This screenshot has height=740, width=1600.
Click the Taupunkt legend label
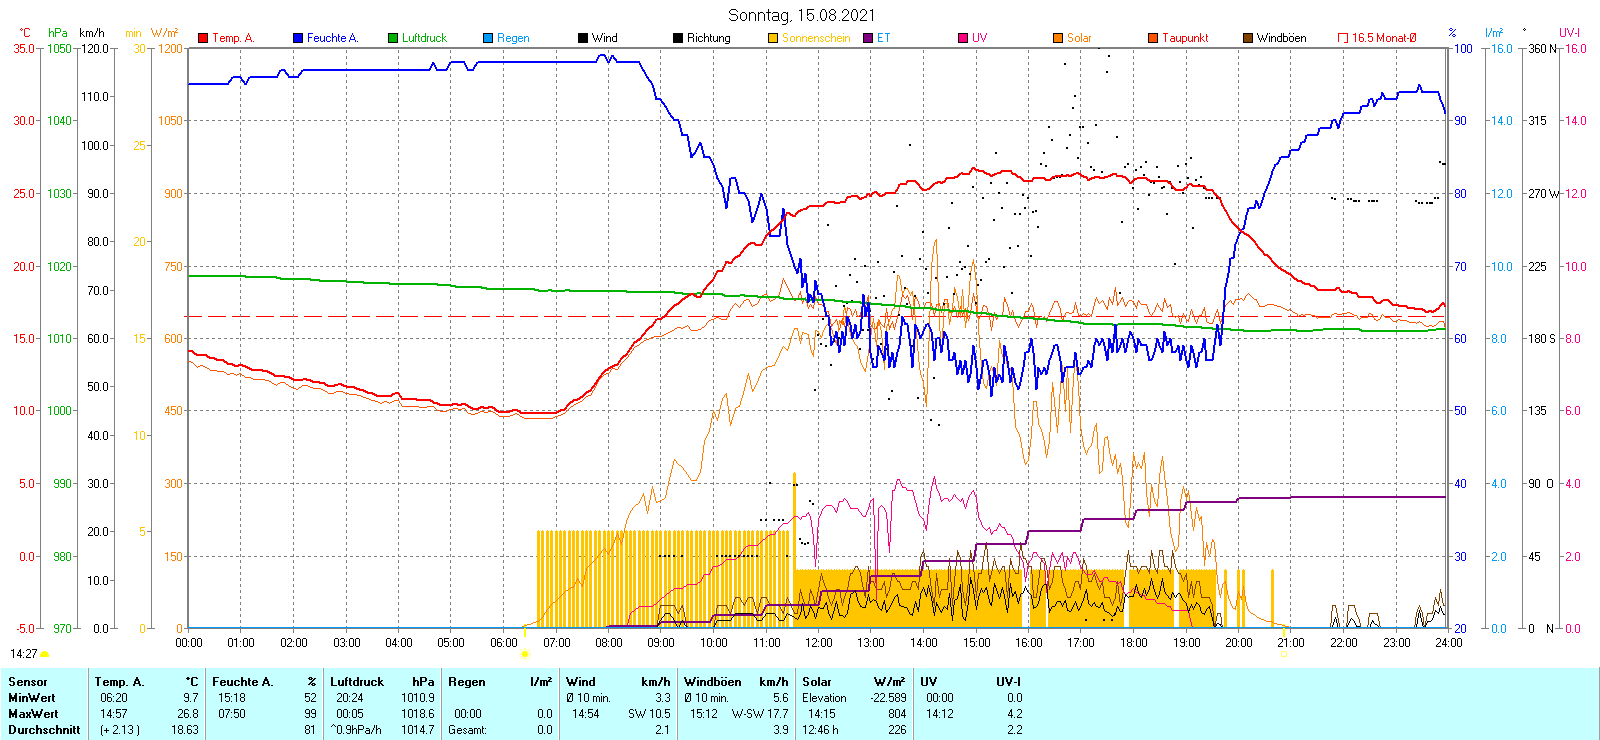pyautogui.click(x=1185, y=38)
